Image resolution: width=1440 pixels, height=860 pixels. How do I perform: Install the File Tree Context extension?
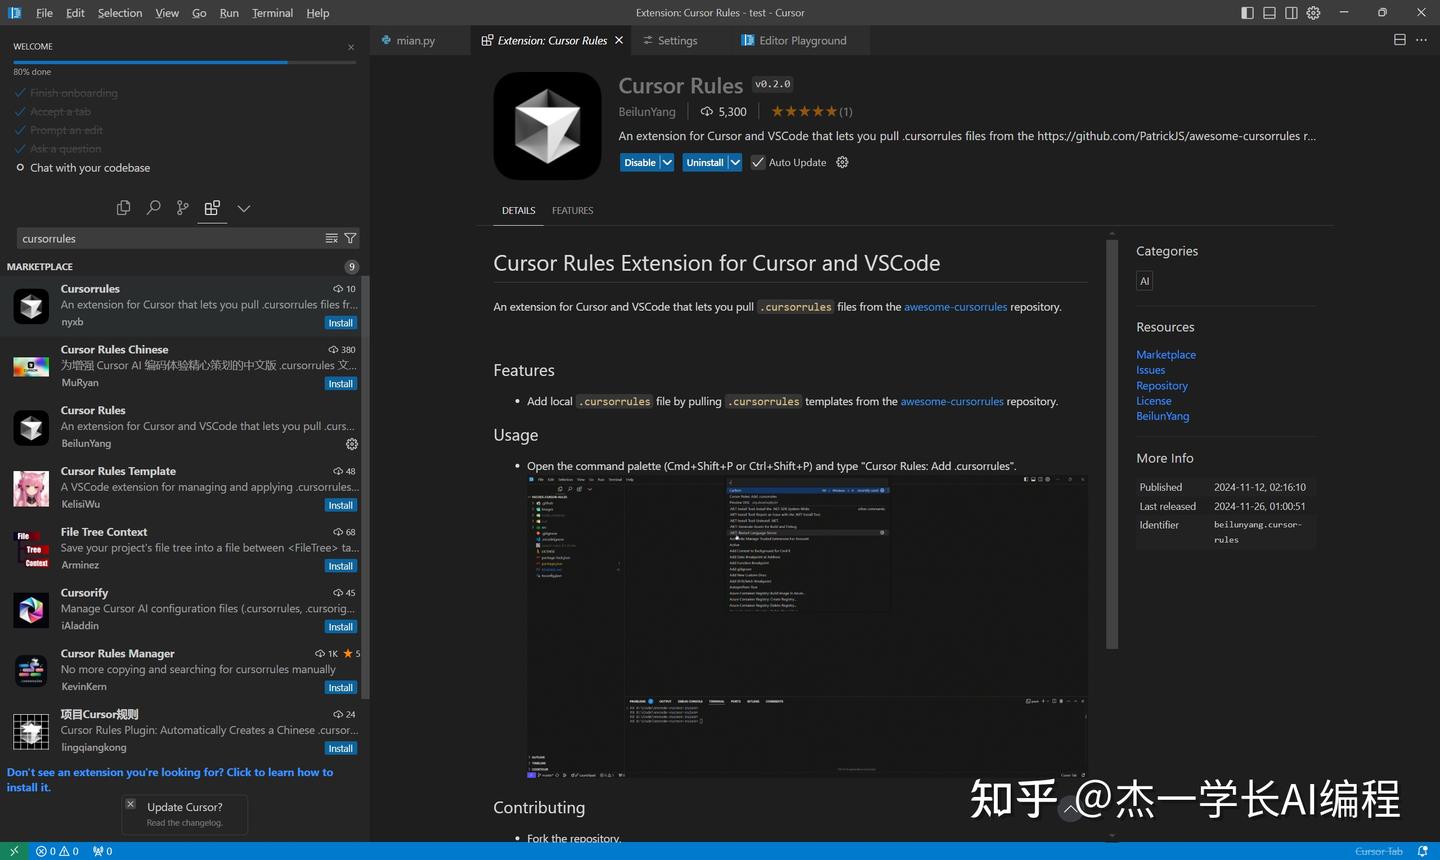[341, 566]
